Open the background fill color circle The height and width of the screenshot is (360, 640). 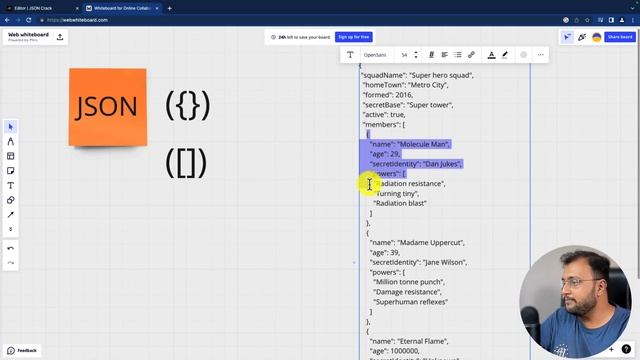pyautogui.click(x=524, y=55)
